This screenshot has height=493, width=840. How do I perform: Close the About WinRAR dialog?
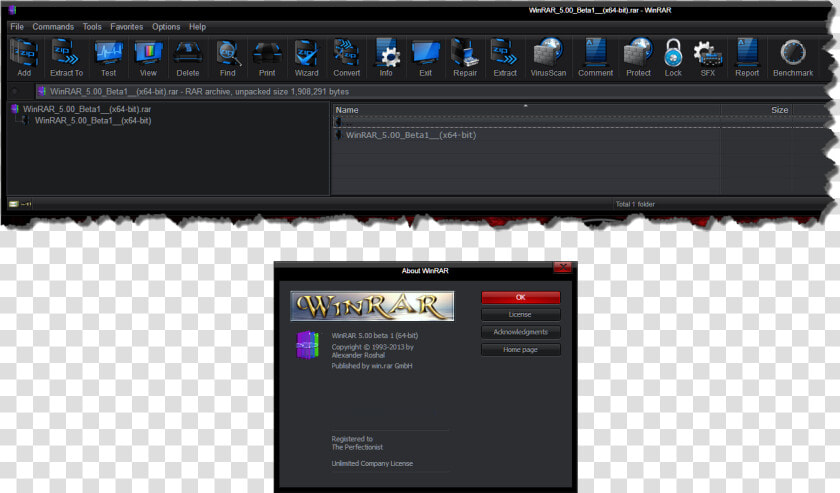(x=562, y=267)
